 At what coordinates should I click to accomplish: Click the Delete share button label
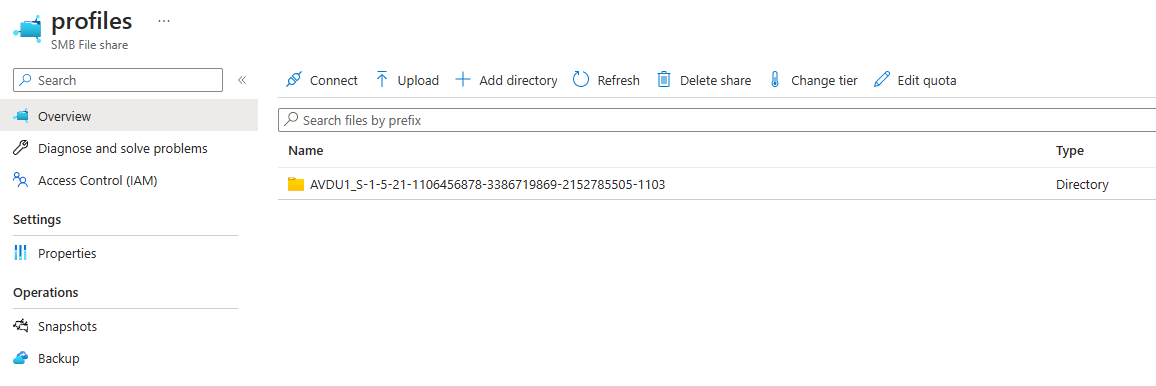pyautogui.click(x=715, y=80)
